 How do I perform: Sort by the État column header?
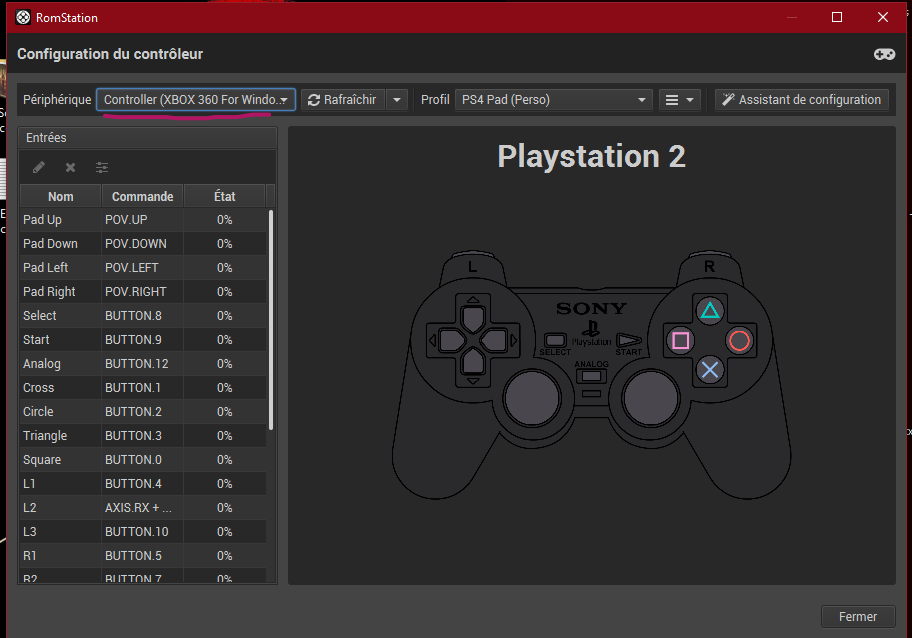[x=225, y=197]
